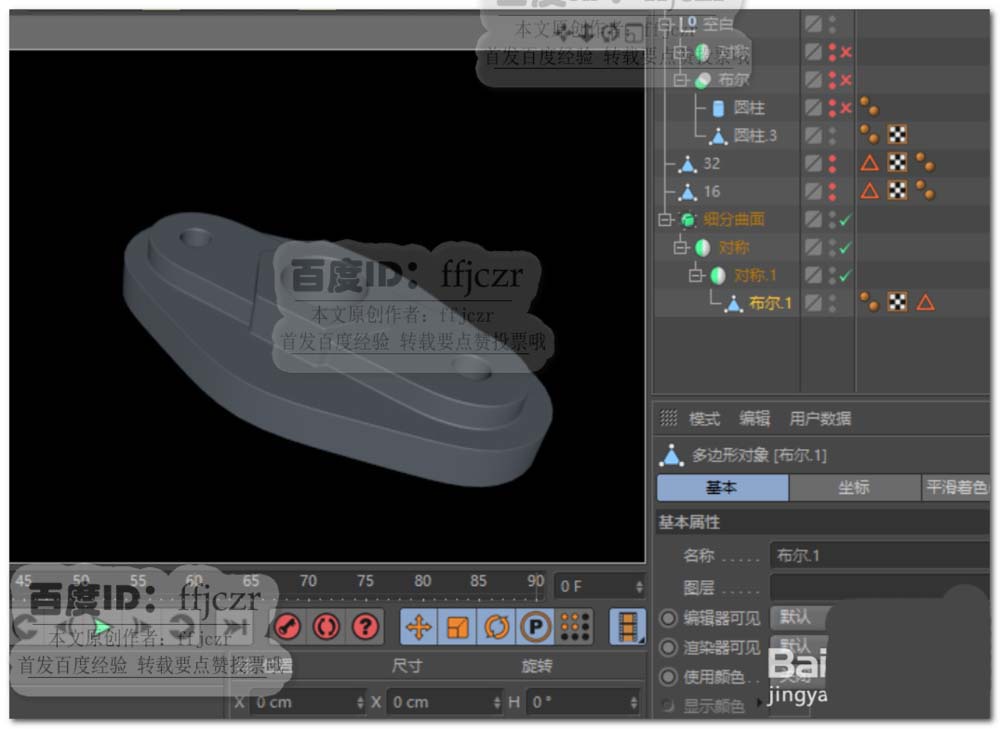Disable orange 对称 green check under 细分曲面

click(846, 247)
